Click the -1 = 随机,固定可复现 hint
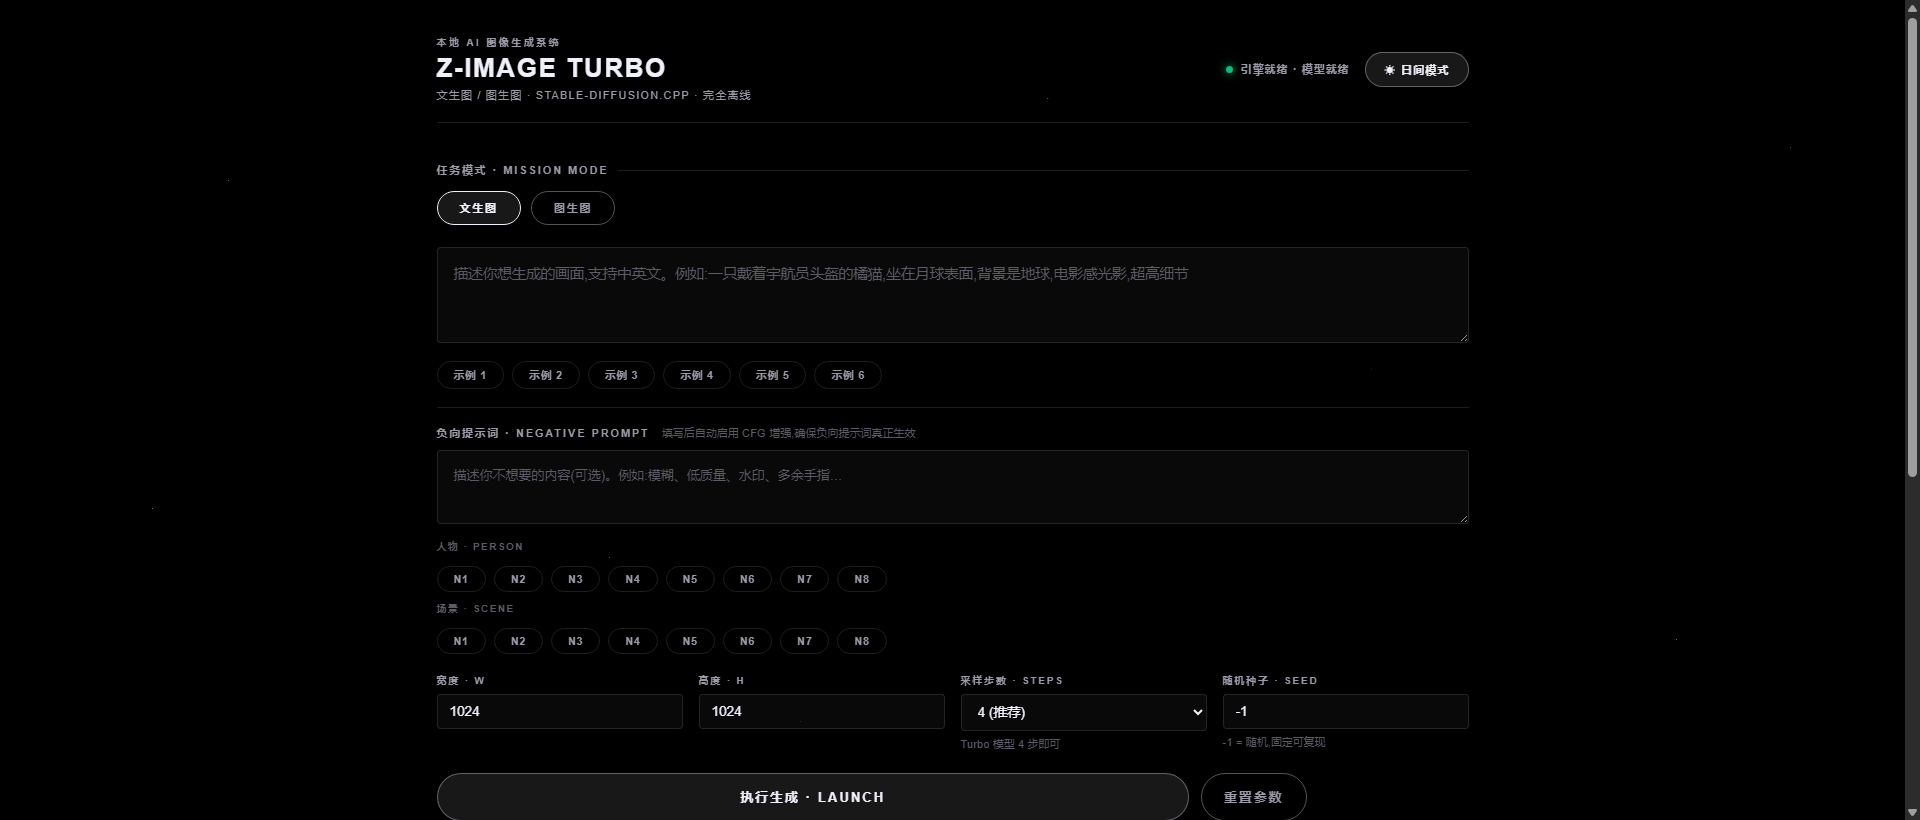 coord(1273,742)
